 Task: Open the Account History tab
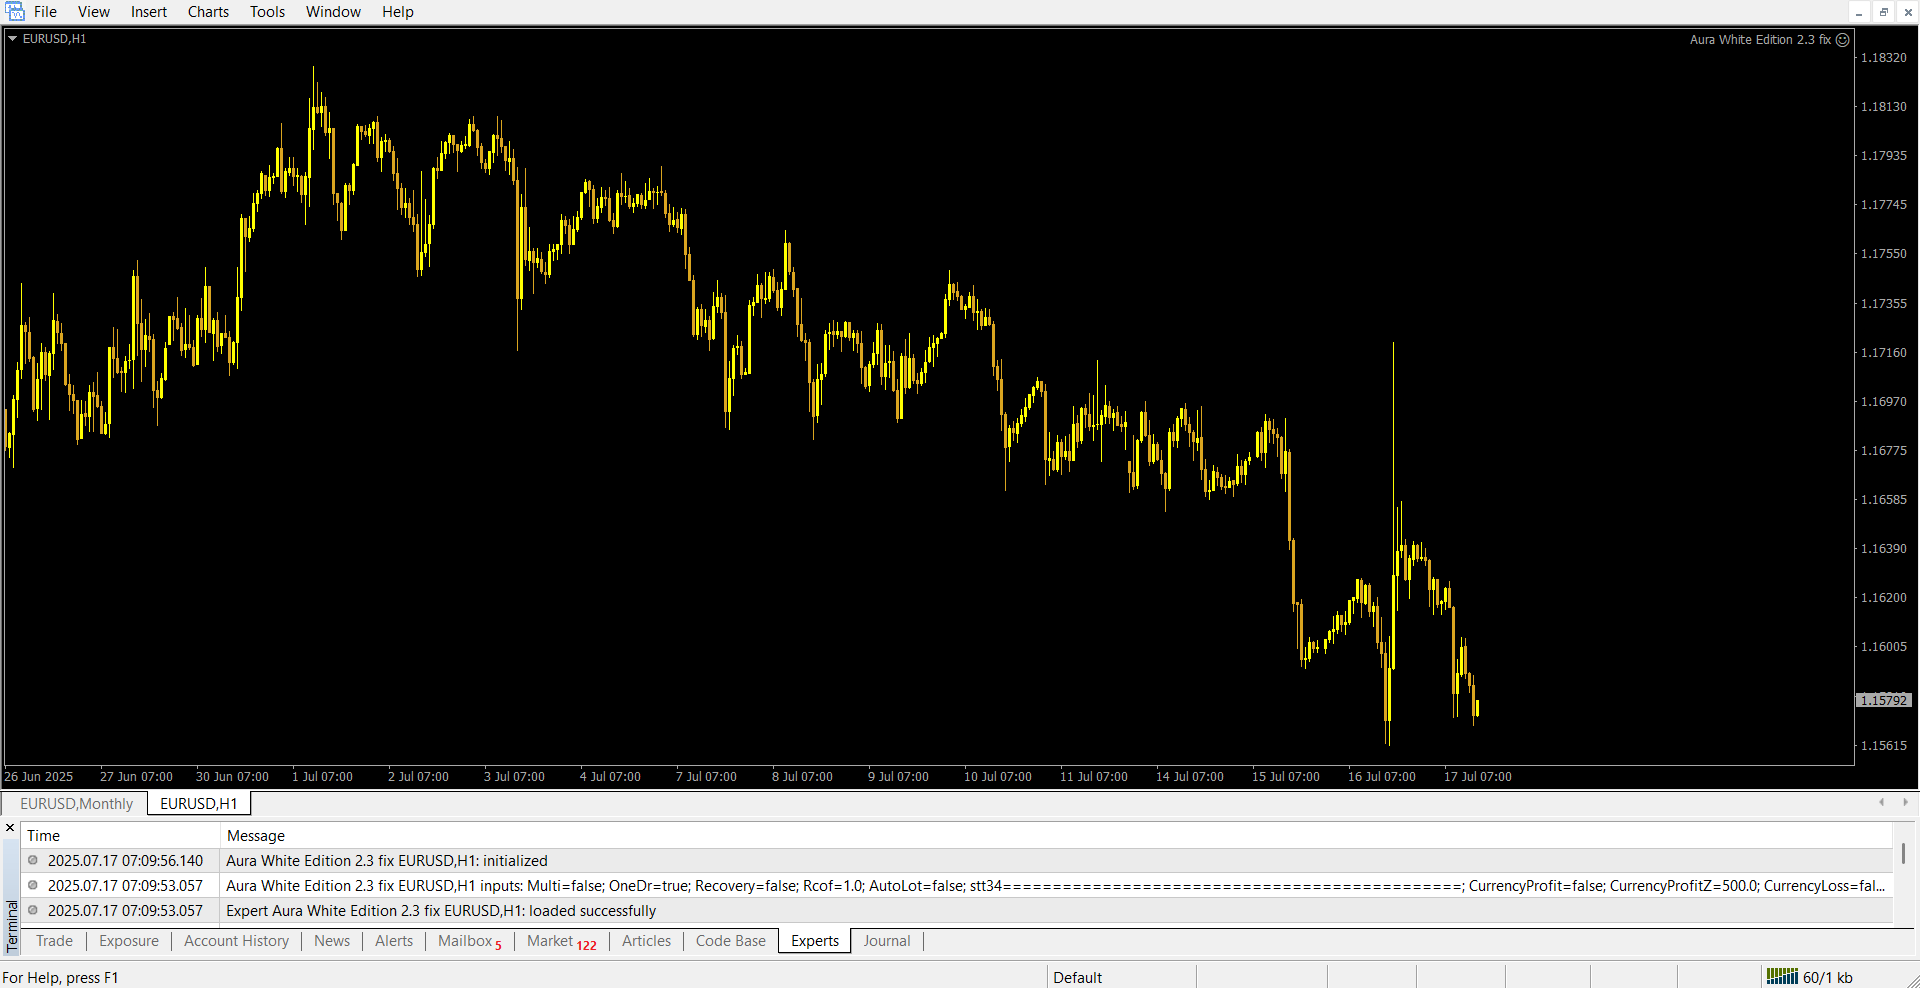pos(236,941)
